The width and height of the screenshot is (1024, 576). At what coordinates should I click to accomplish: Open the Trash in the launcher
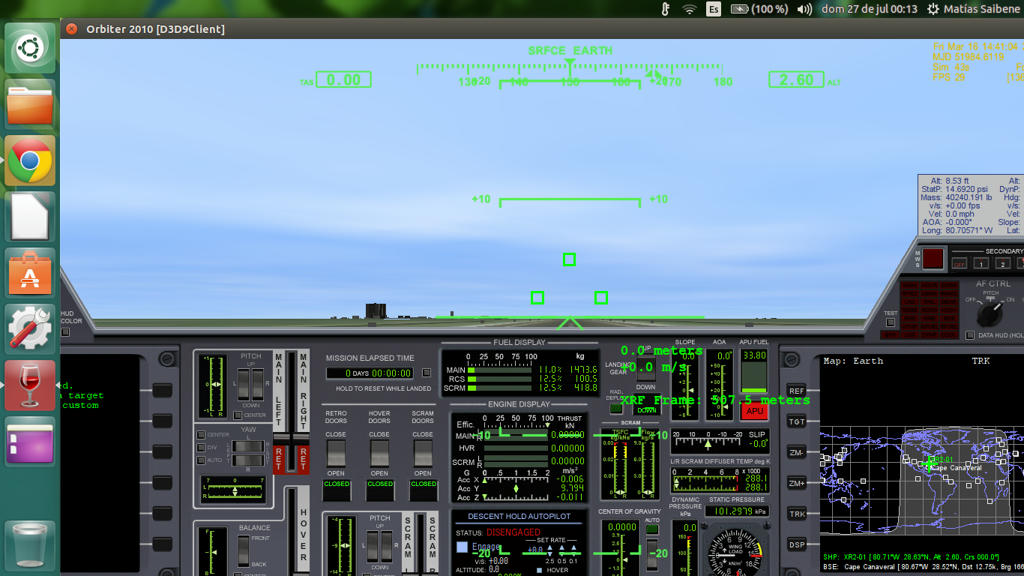pyautogui.click(x=30, y=544)
